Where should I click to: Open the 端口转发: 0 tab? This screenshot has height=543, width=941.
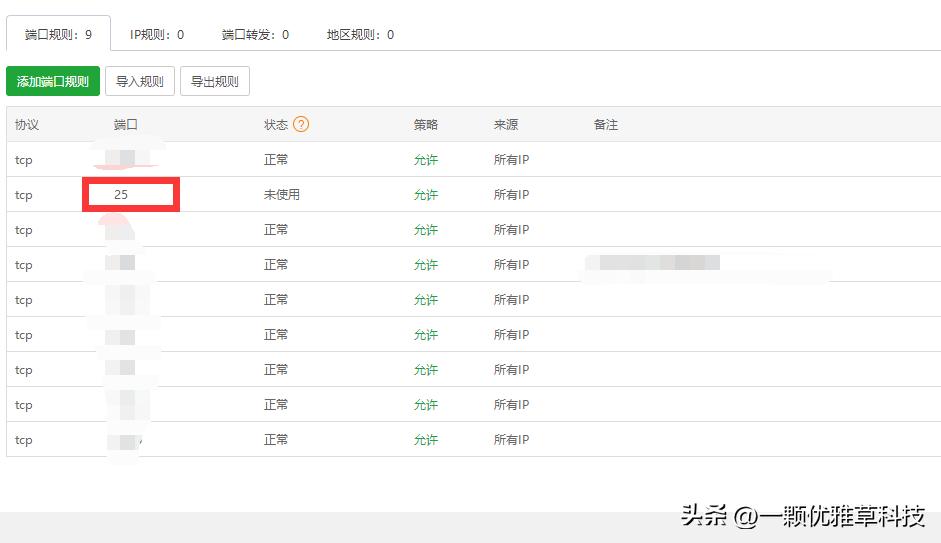pos(255,35)
